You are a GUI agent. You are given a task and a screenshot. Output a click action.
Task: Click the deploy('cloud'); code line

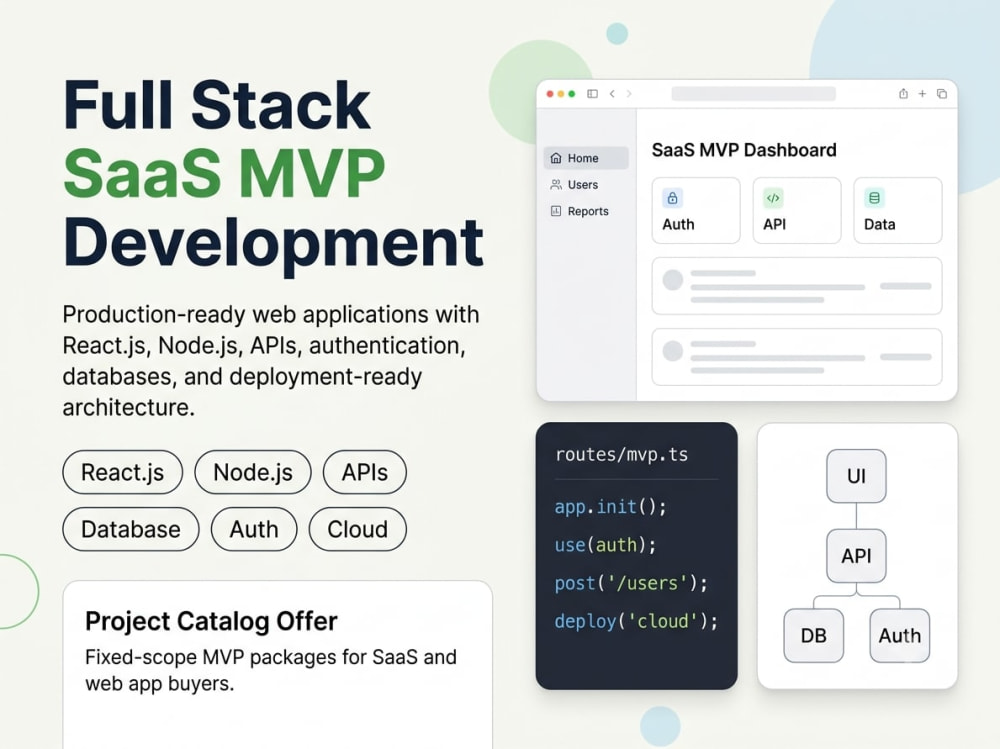point(636,621)
